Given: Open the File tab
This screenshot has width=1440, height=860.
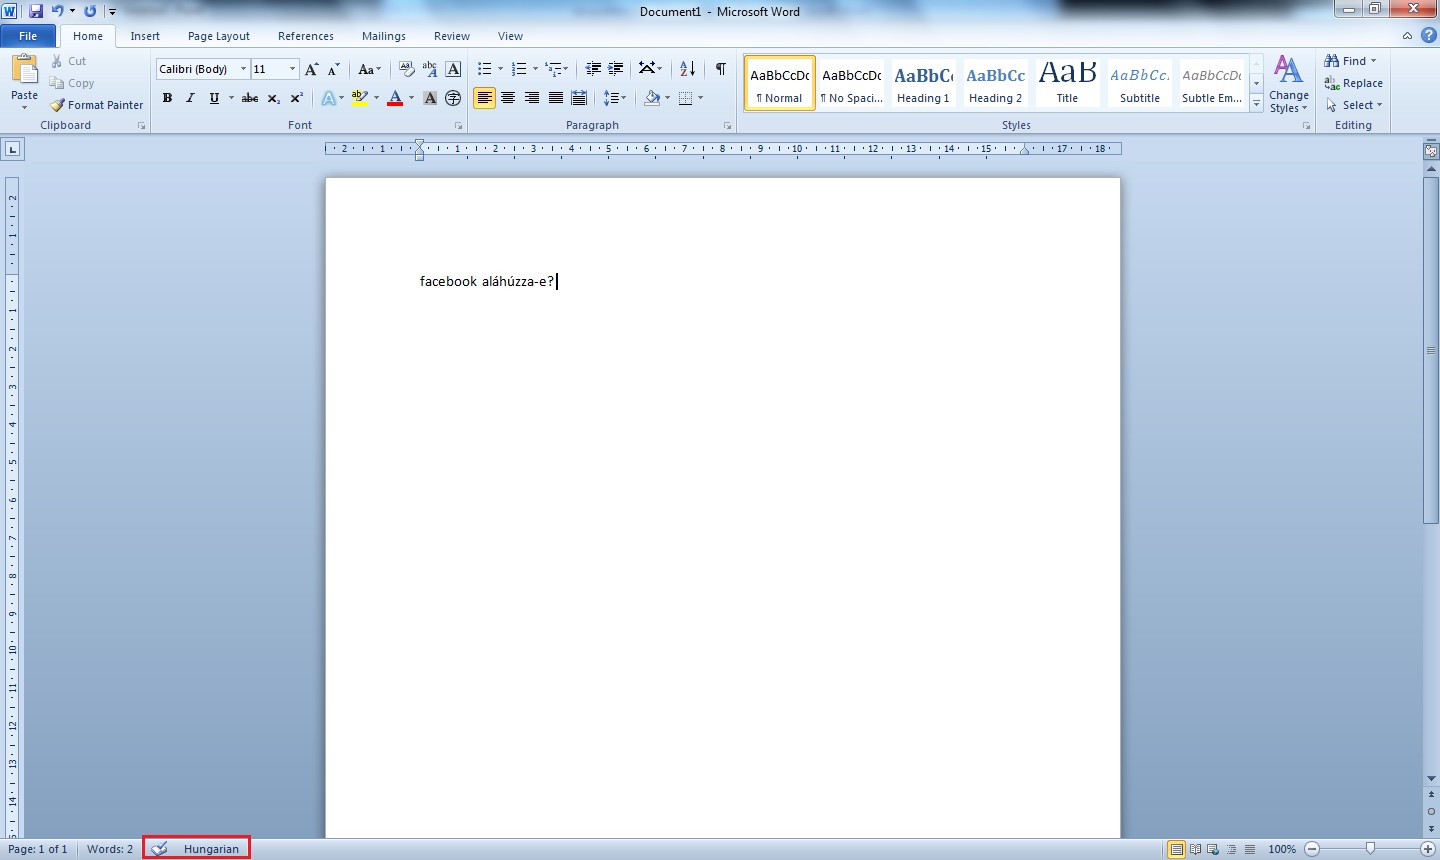Looking at the screenshot, I should pos(28,36).
